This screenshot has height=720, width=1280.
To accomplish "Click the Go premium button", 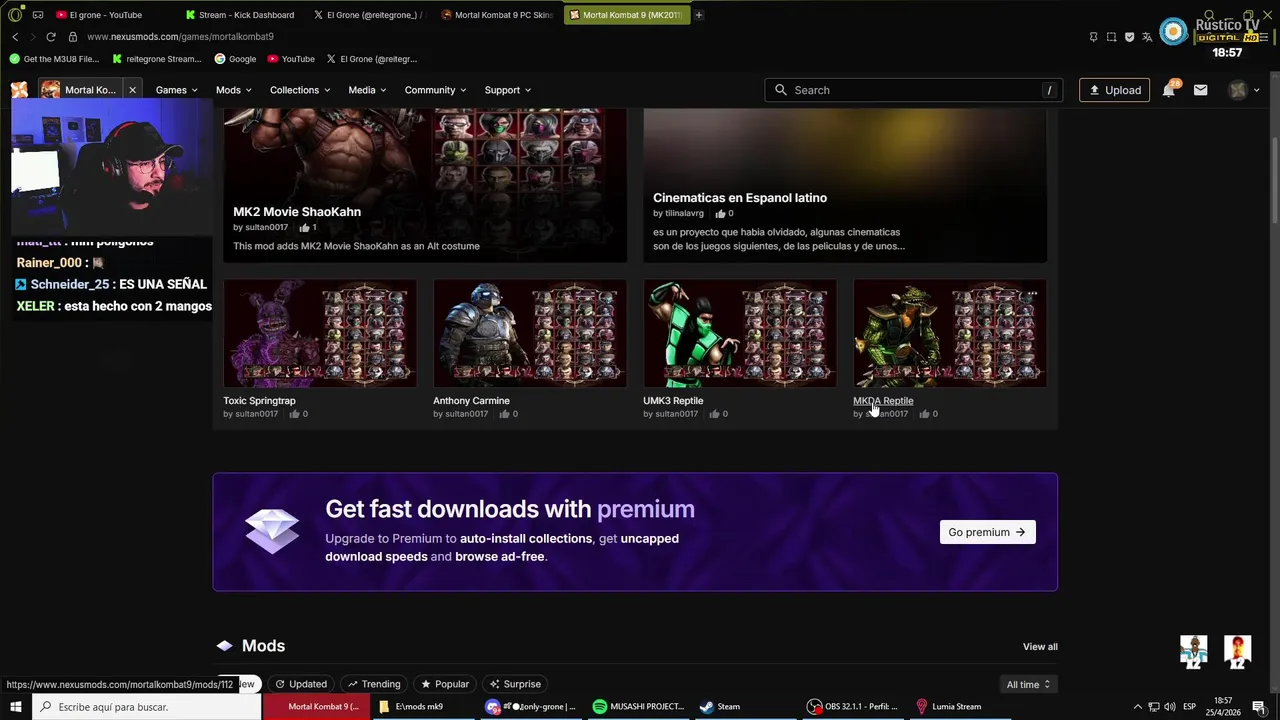I will click(987, 532).
